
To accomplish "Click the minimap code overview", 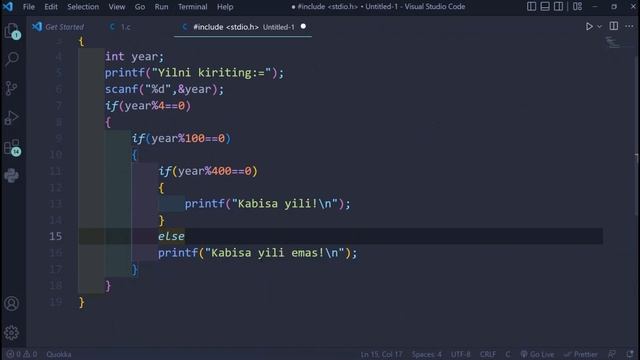I will (x=612, y=42).
